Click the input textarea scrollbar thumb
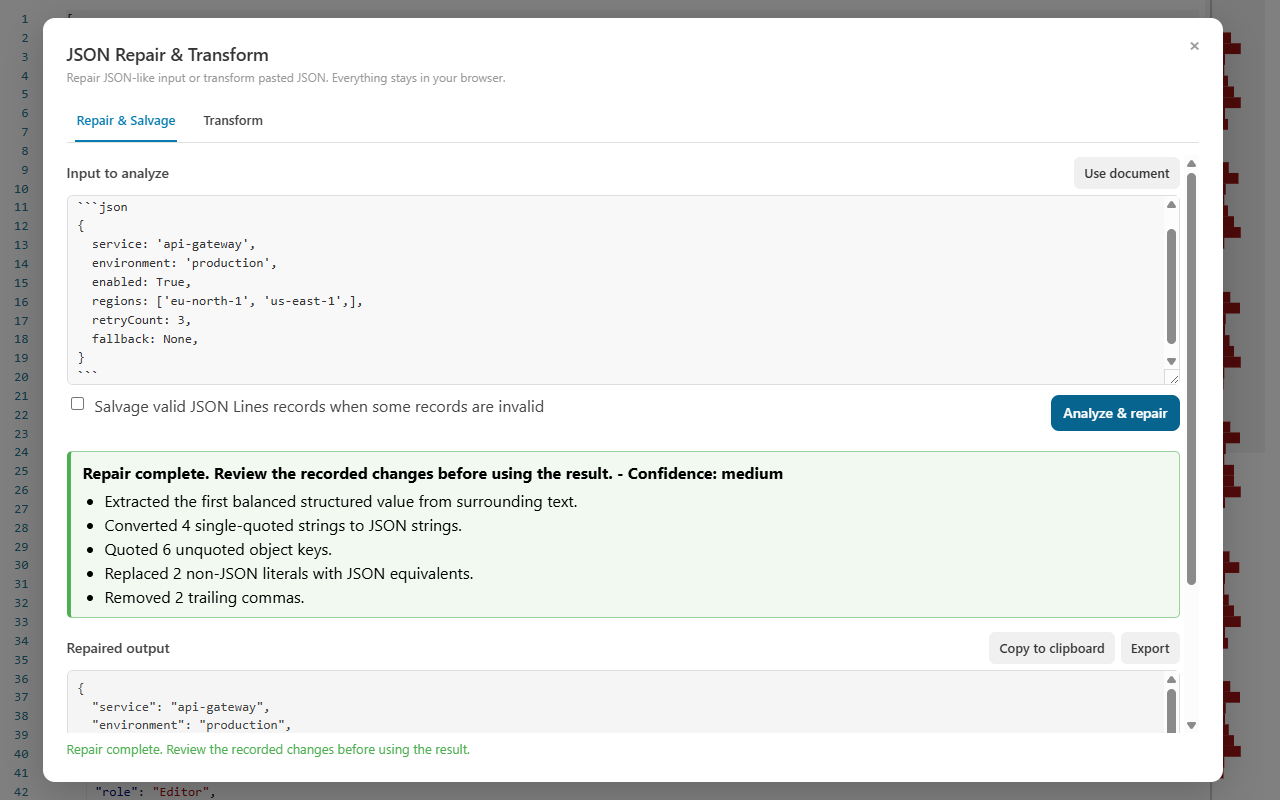1280x800 pixels. click(1171, 286)
